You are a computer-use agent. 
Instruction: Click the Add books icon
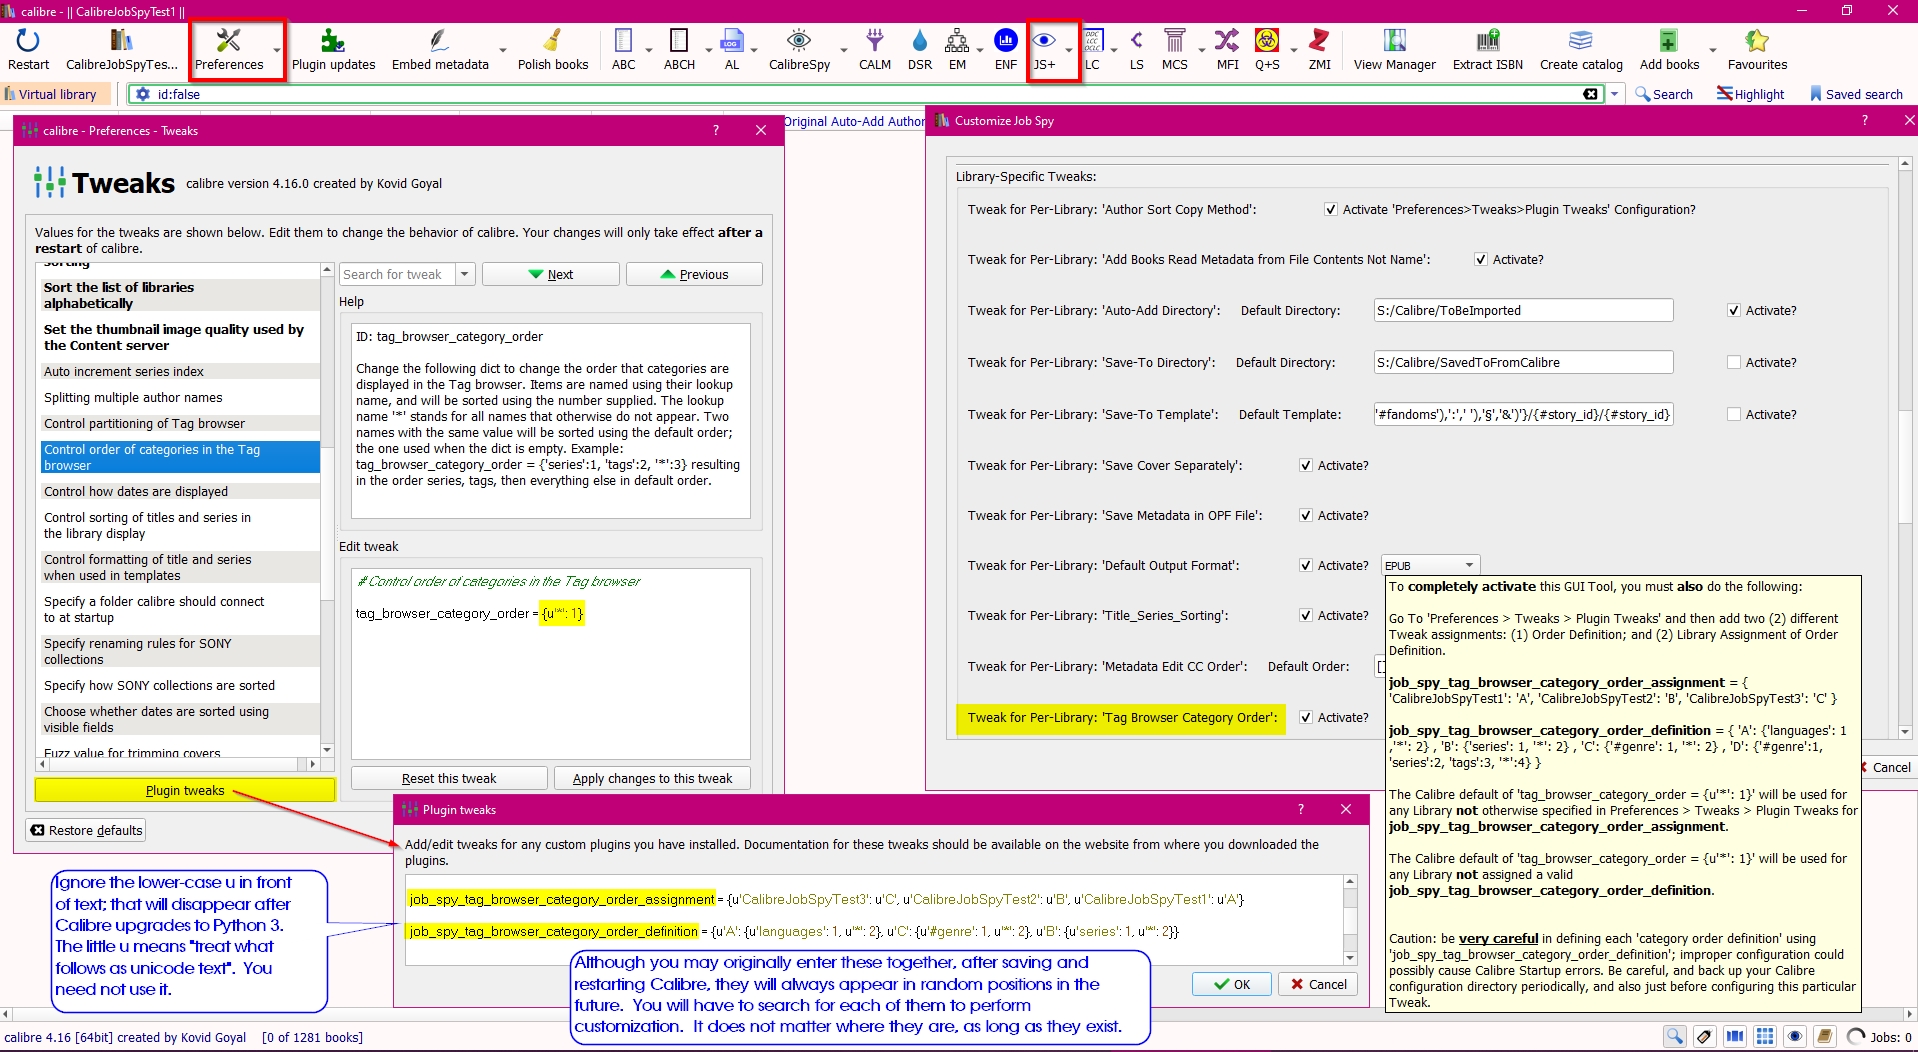point(1669,50)
